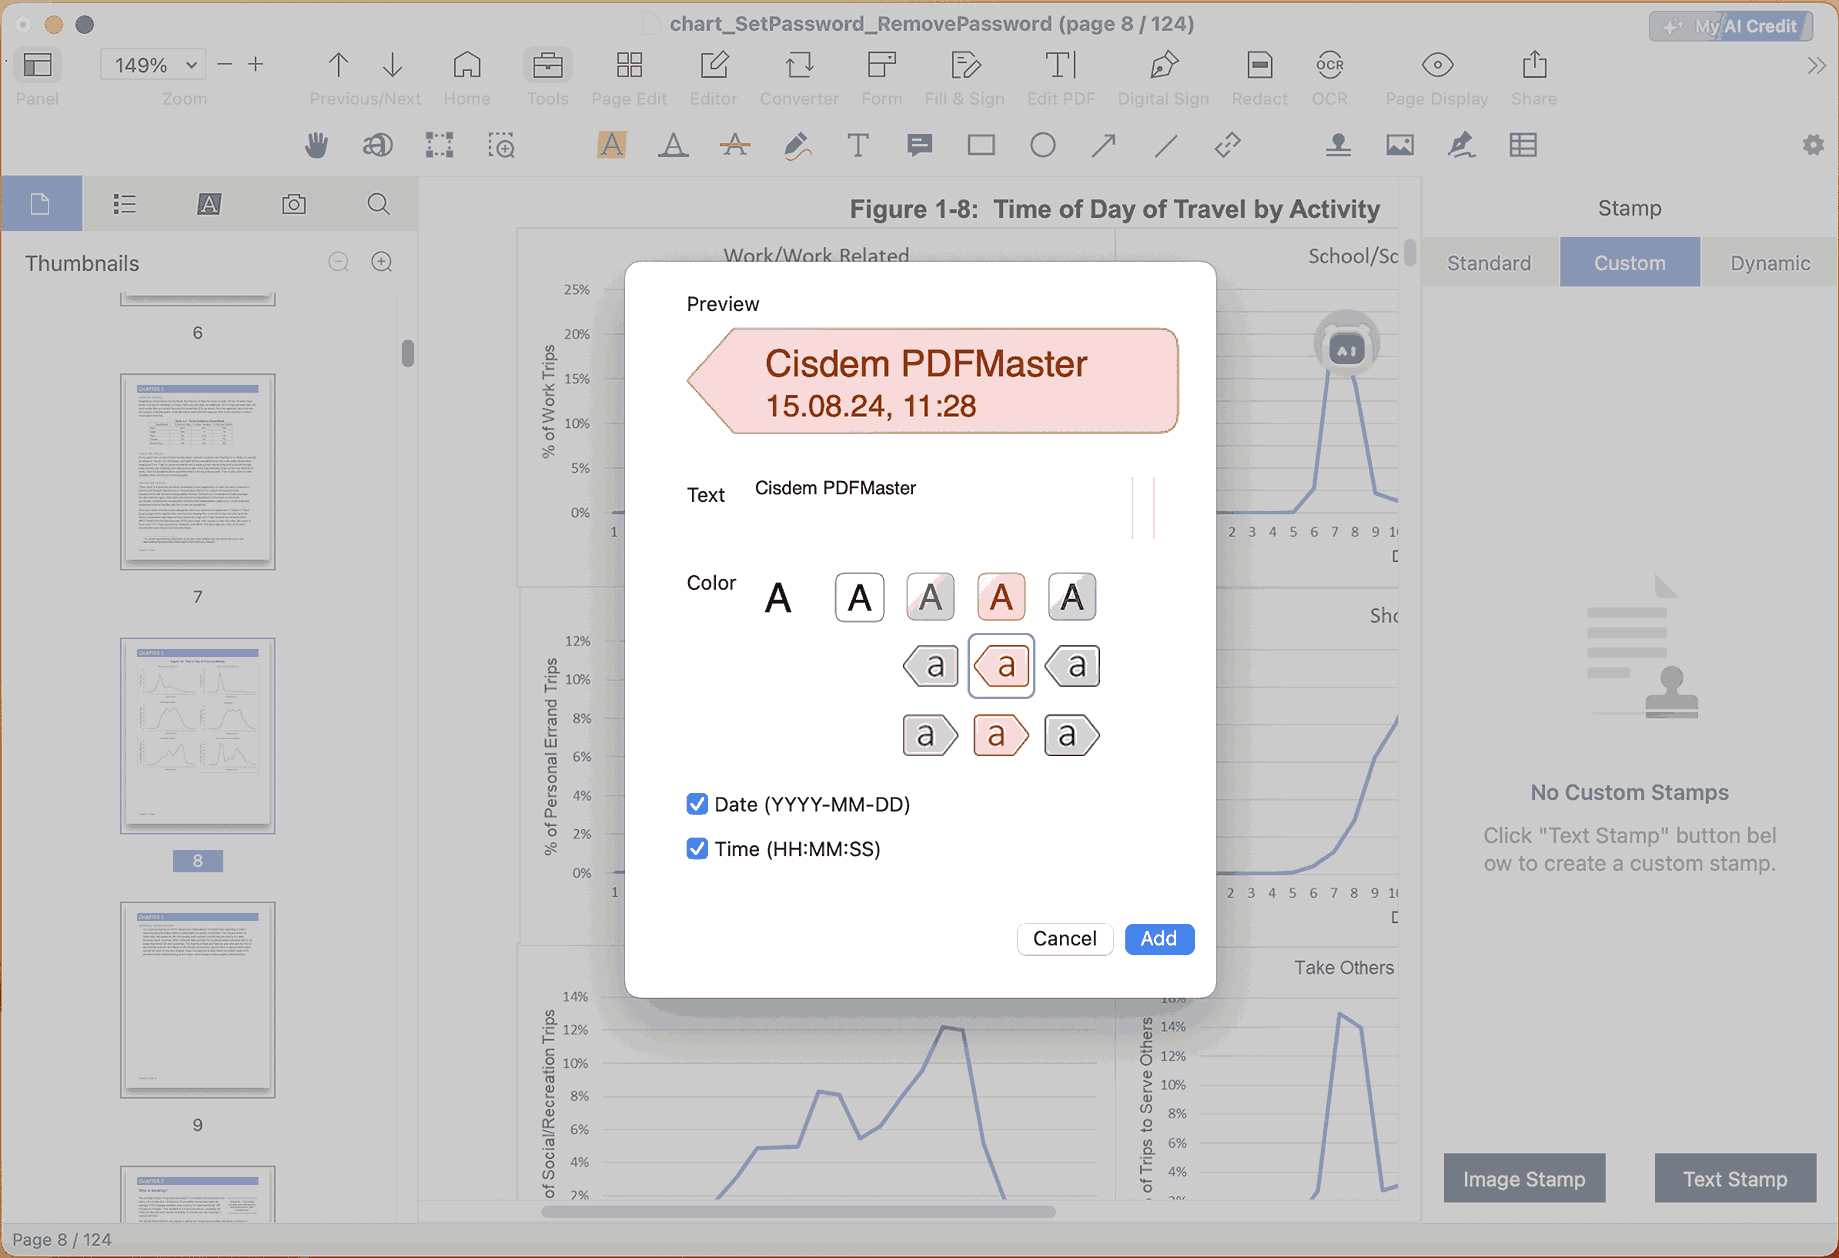This screenshot has height=1258, width=1839.
Task: Switch to Standard stamp tab
Action: coord(1489,263)
